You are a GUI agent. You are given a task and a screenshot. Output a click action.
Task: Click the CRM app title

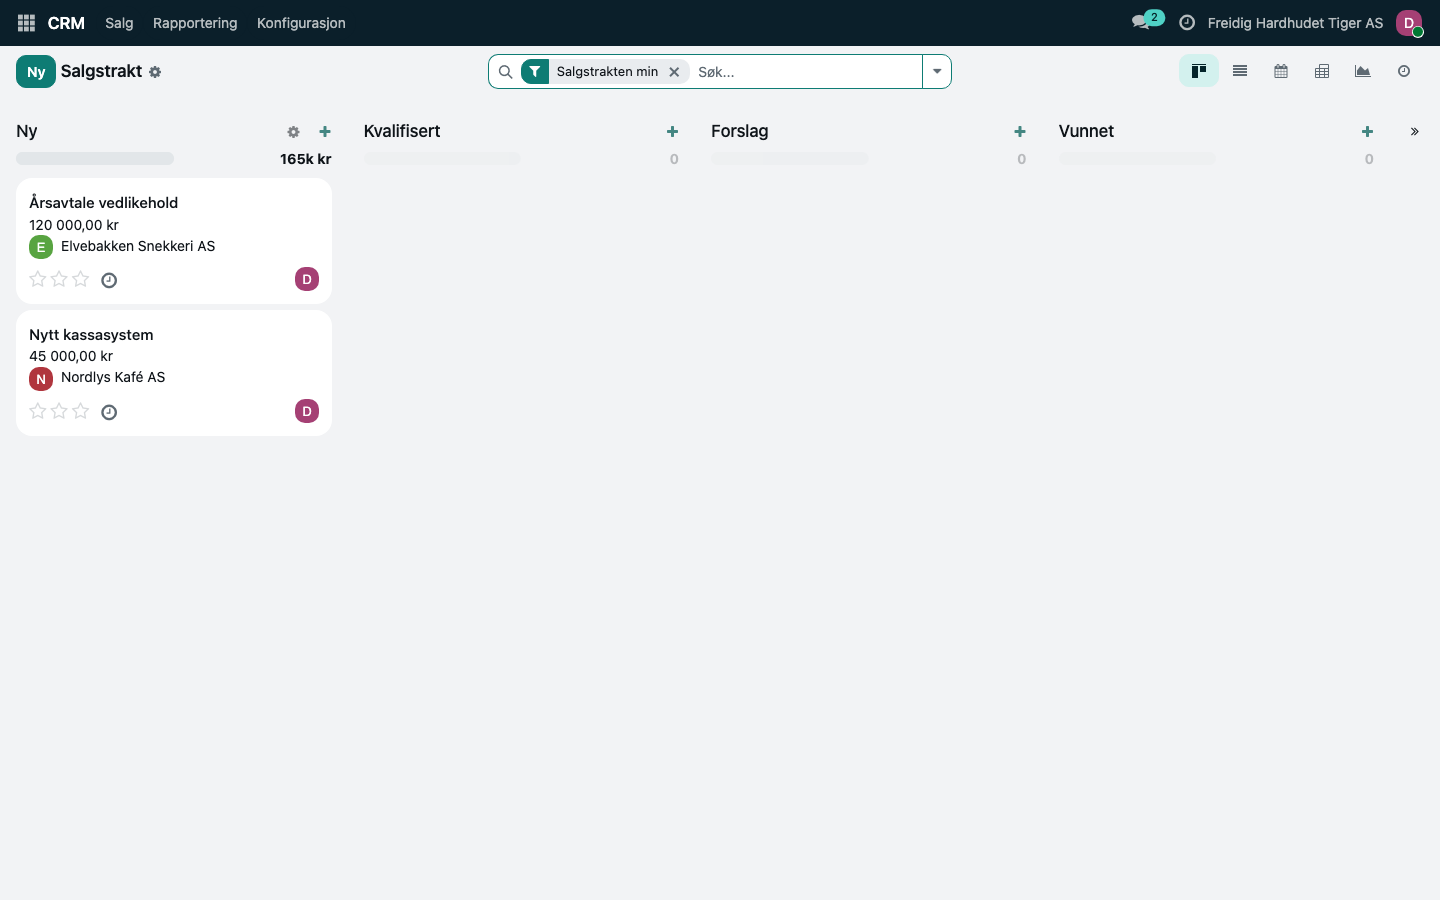click(x=66, y=23)
